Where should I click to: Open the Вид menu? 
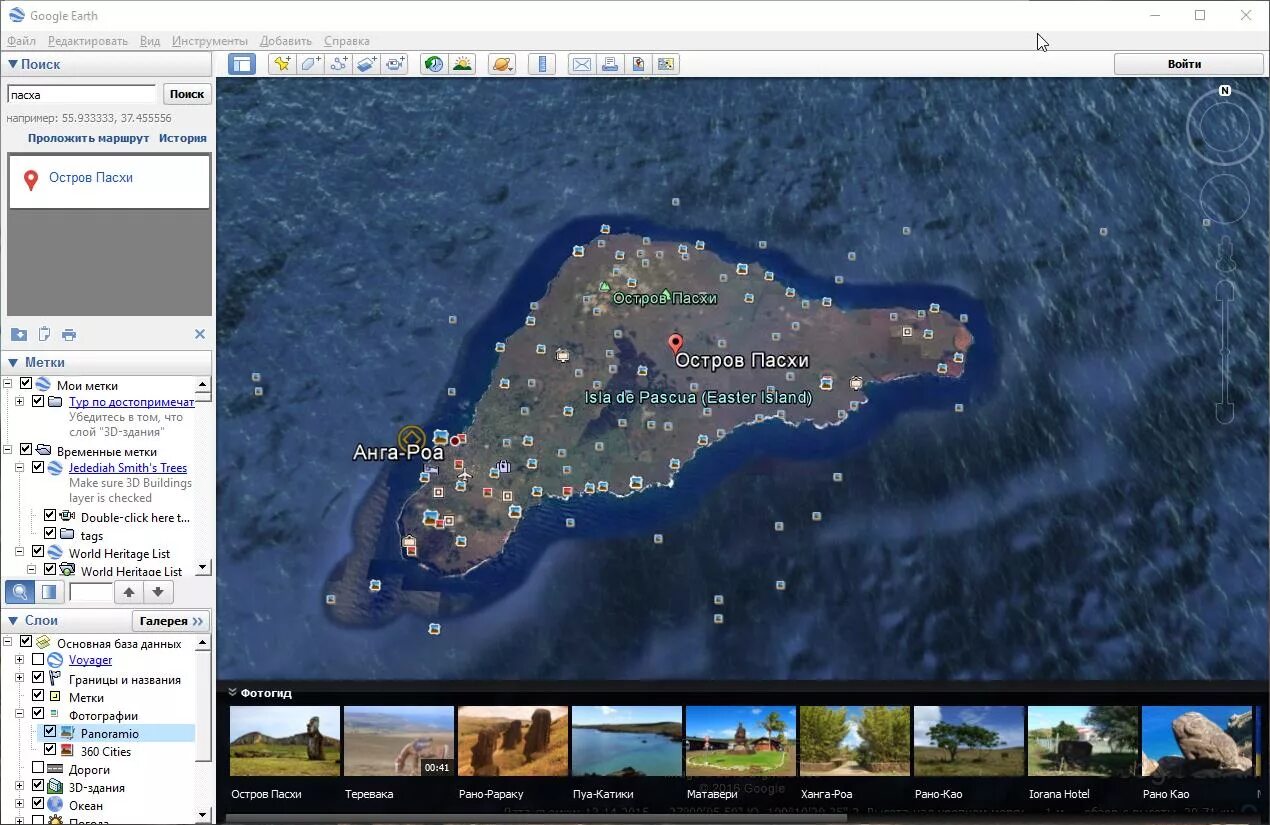click(150, 41)
